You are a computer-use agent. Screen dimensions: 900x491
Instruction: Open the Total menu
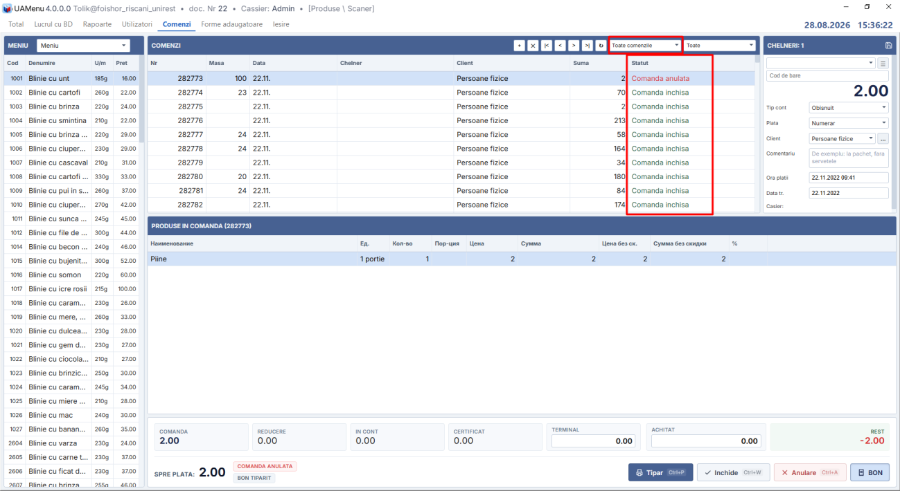(x=16, y=25)
